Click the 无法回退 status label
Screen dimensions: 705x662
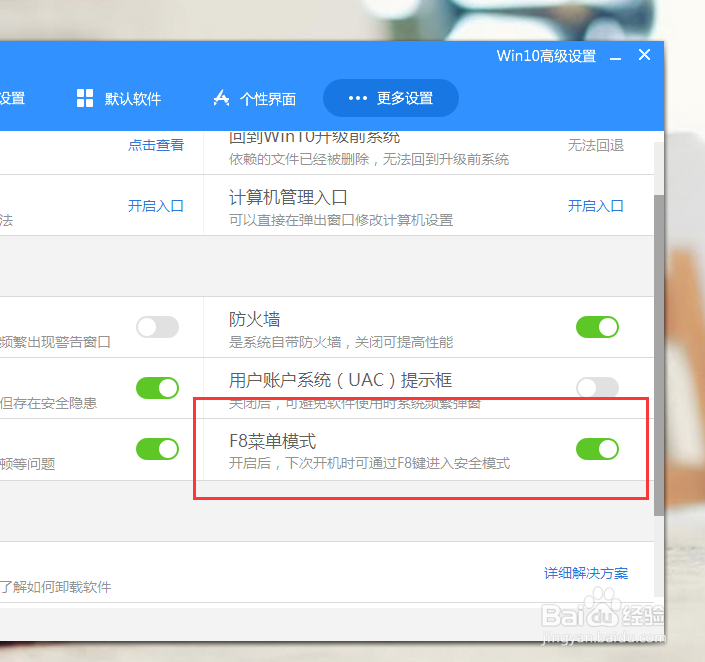click(595, 145)
